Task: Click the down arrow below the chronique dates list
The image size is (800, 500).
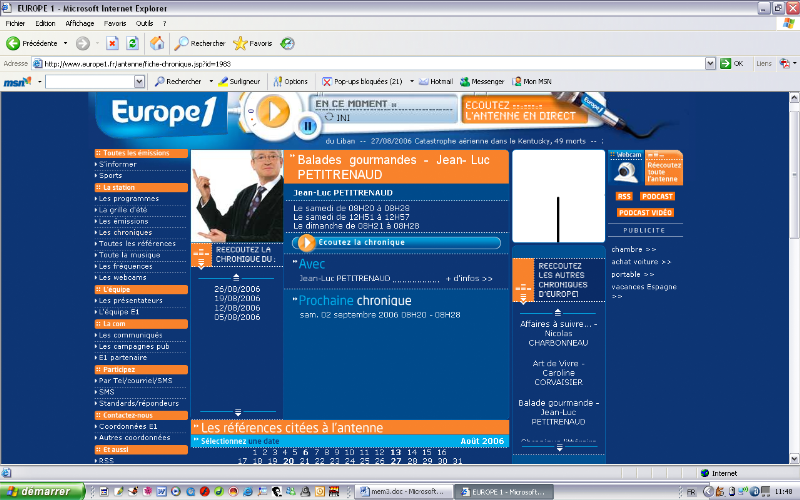Action: pyautogui.click(x=238, y=412)
